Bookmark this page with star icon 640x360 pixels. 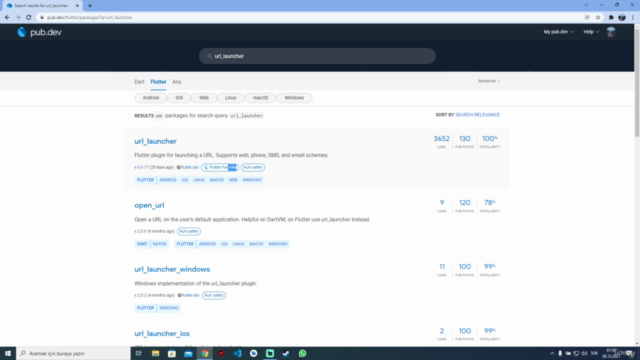point(598,18)
